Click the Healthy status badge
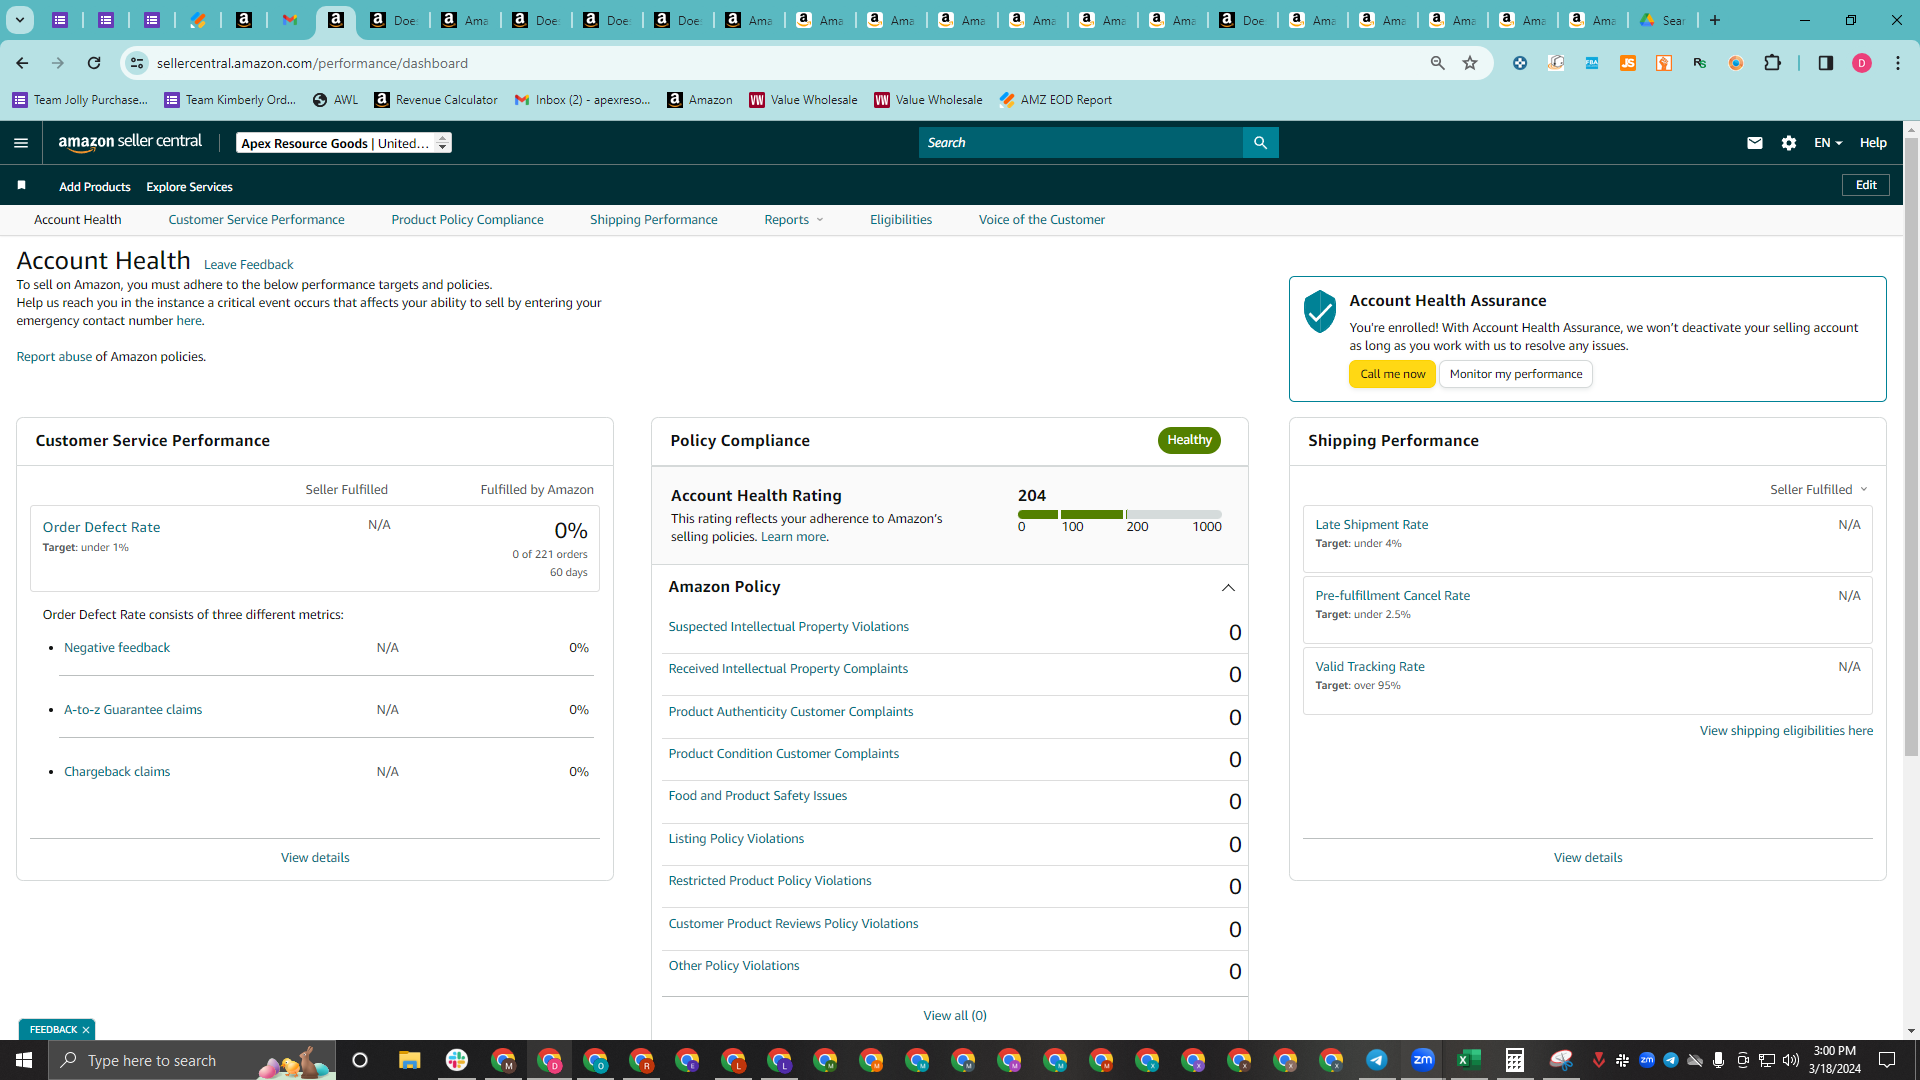Viewport: 1920px width, 1080px height. click(1189, 440)
